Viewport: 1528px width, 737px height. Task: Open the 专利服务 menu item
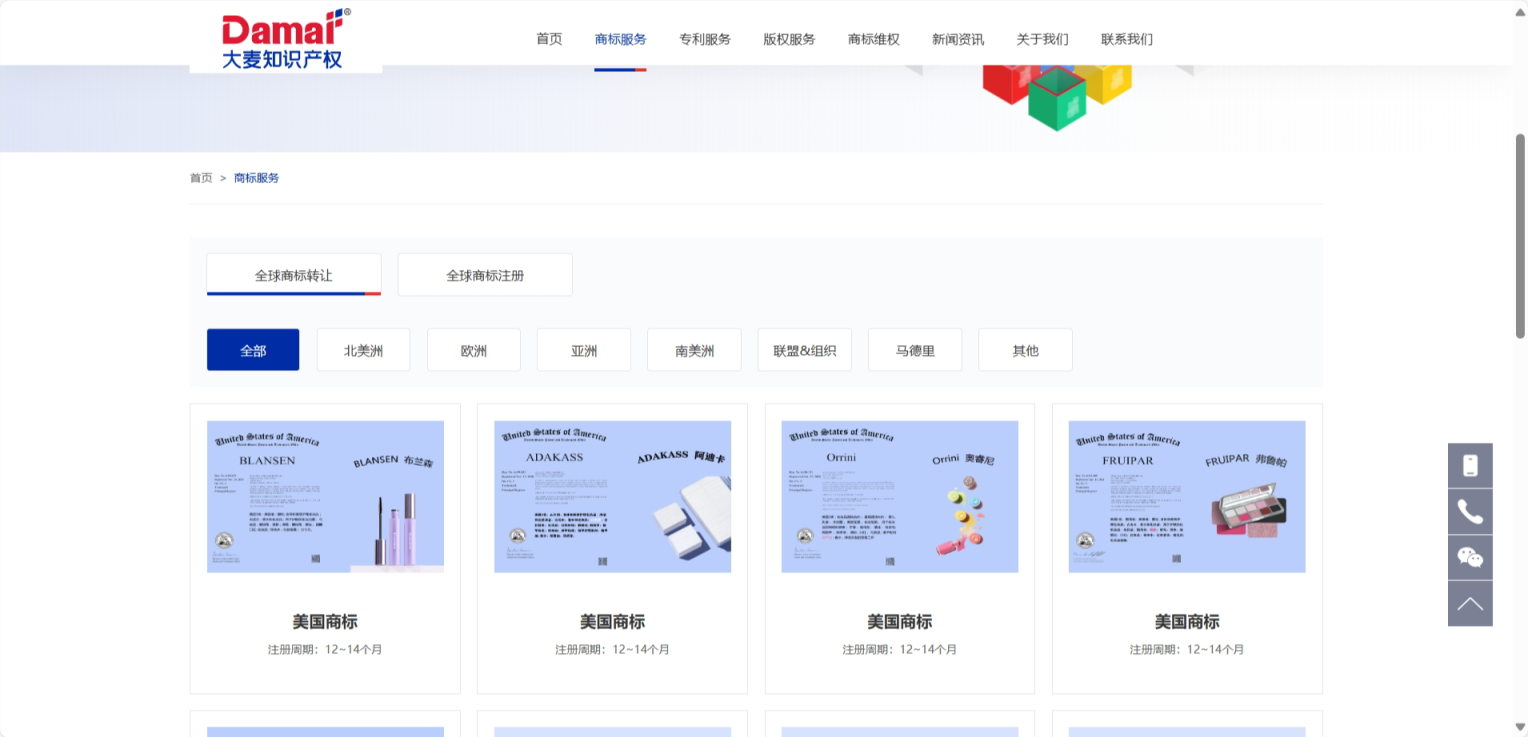tap(705, 39)
